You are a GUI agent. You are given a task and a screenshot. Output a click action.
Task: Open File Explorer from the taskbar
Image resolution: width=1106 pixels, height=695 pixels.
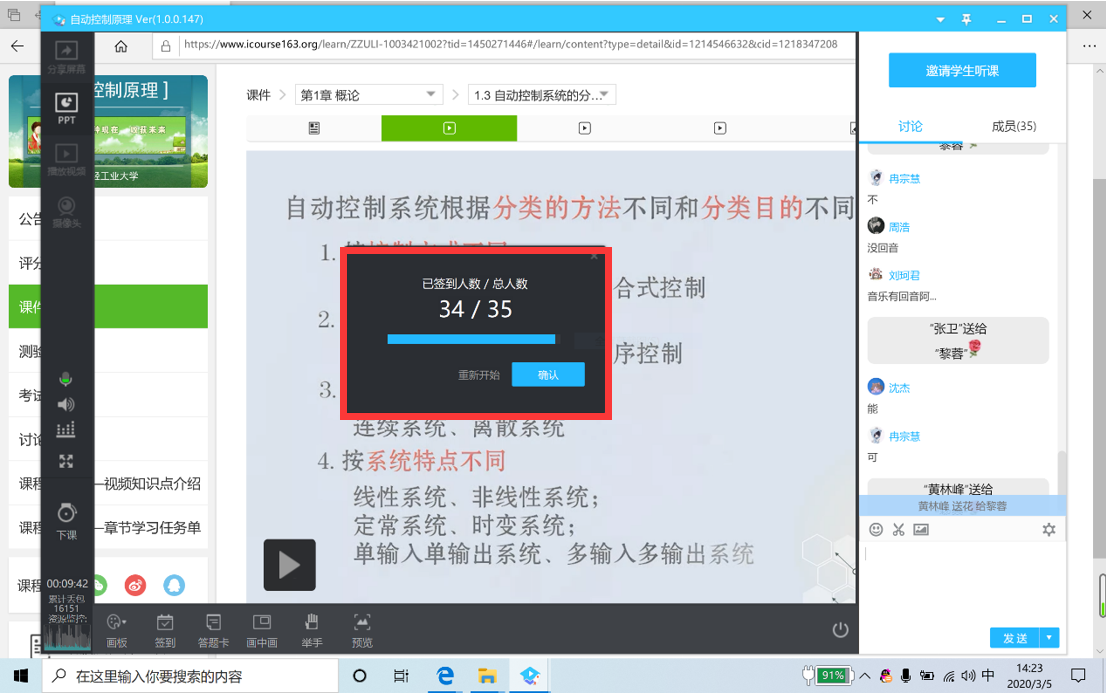[487, 676]
